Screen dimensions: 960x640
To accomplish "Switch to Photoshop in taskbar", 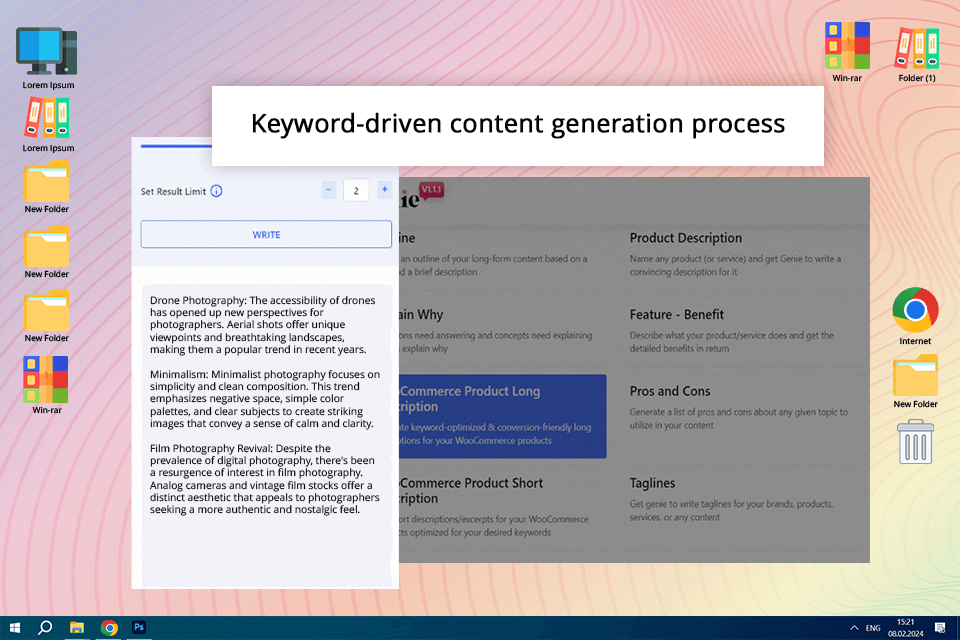I will click(x=139, y=628).
